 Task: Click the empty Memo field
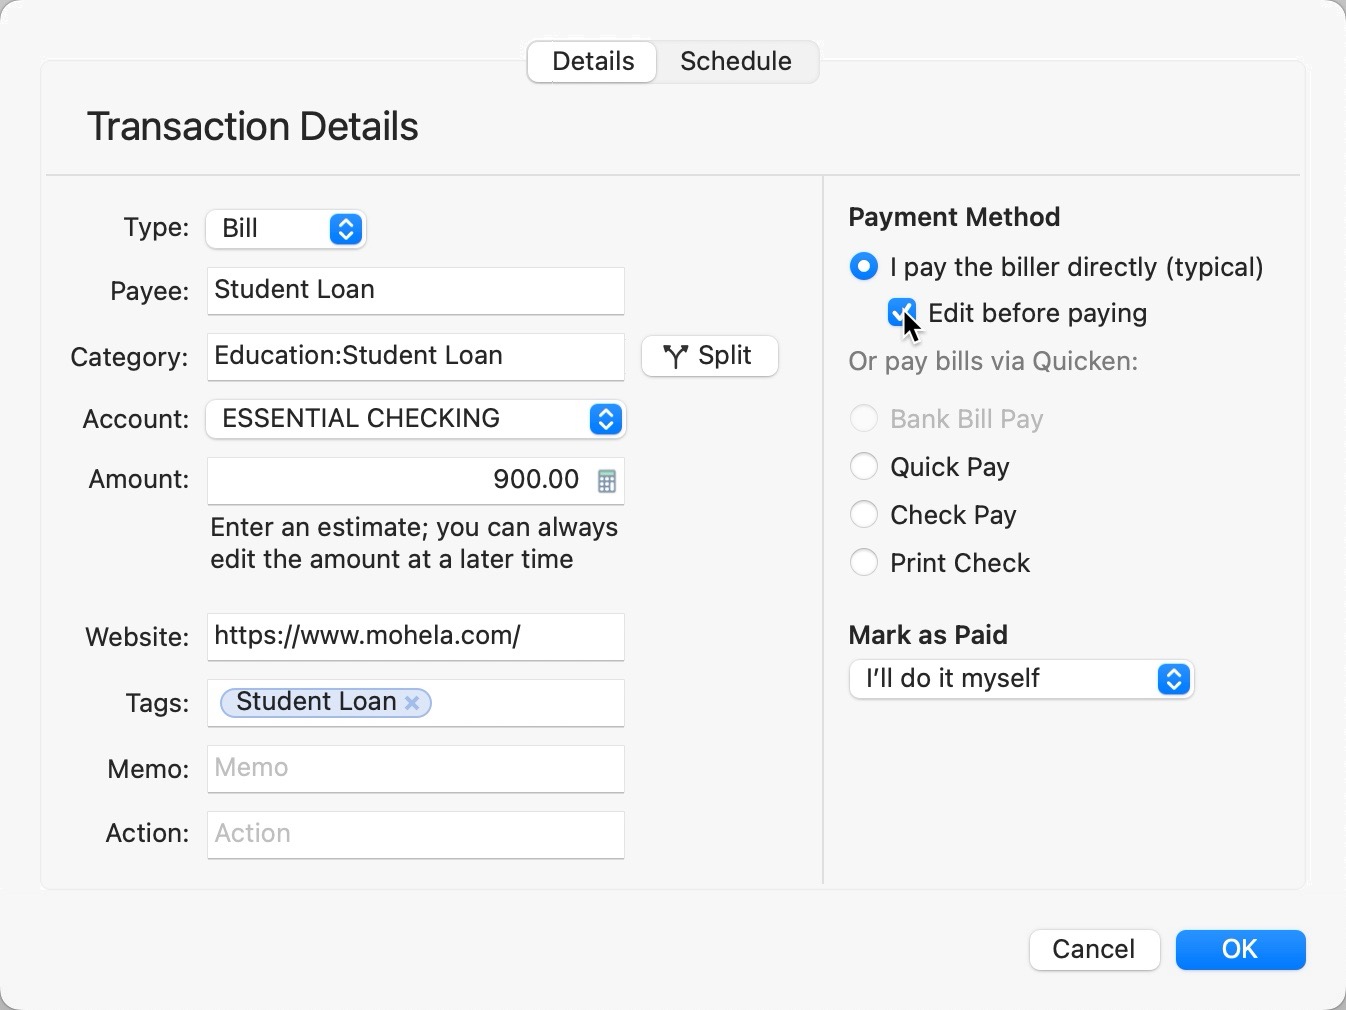pyautogui.click(x=415, y=769)
